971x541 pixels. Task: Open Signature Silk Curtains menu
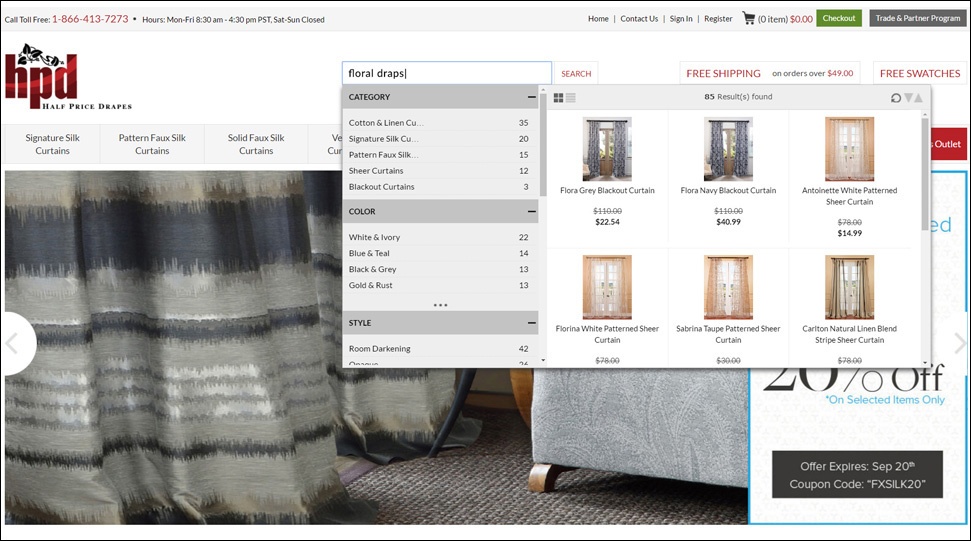pos(53,144)
